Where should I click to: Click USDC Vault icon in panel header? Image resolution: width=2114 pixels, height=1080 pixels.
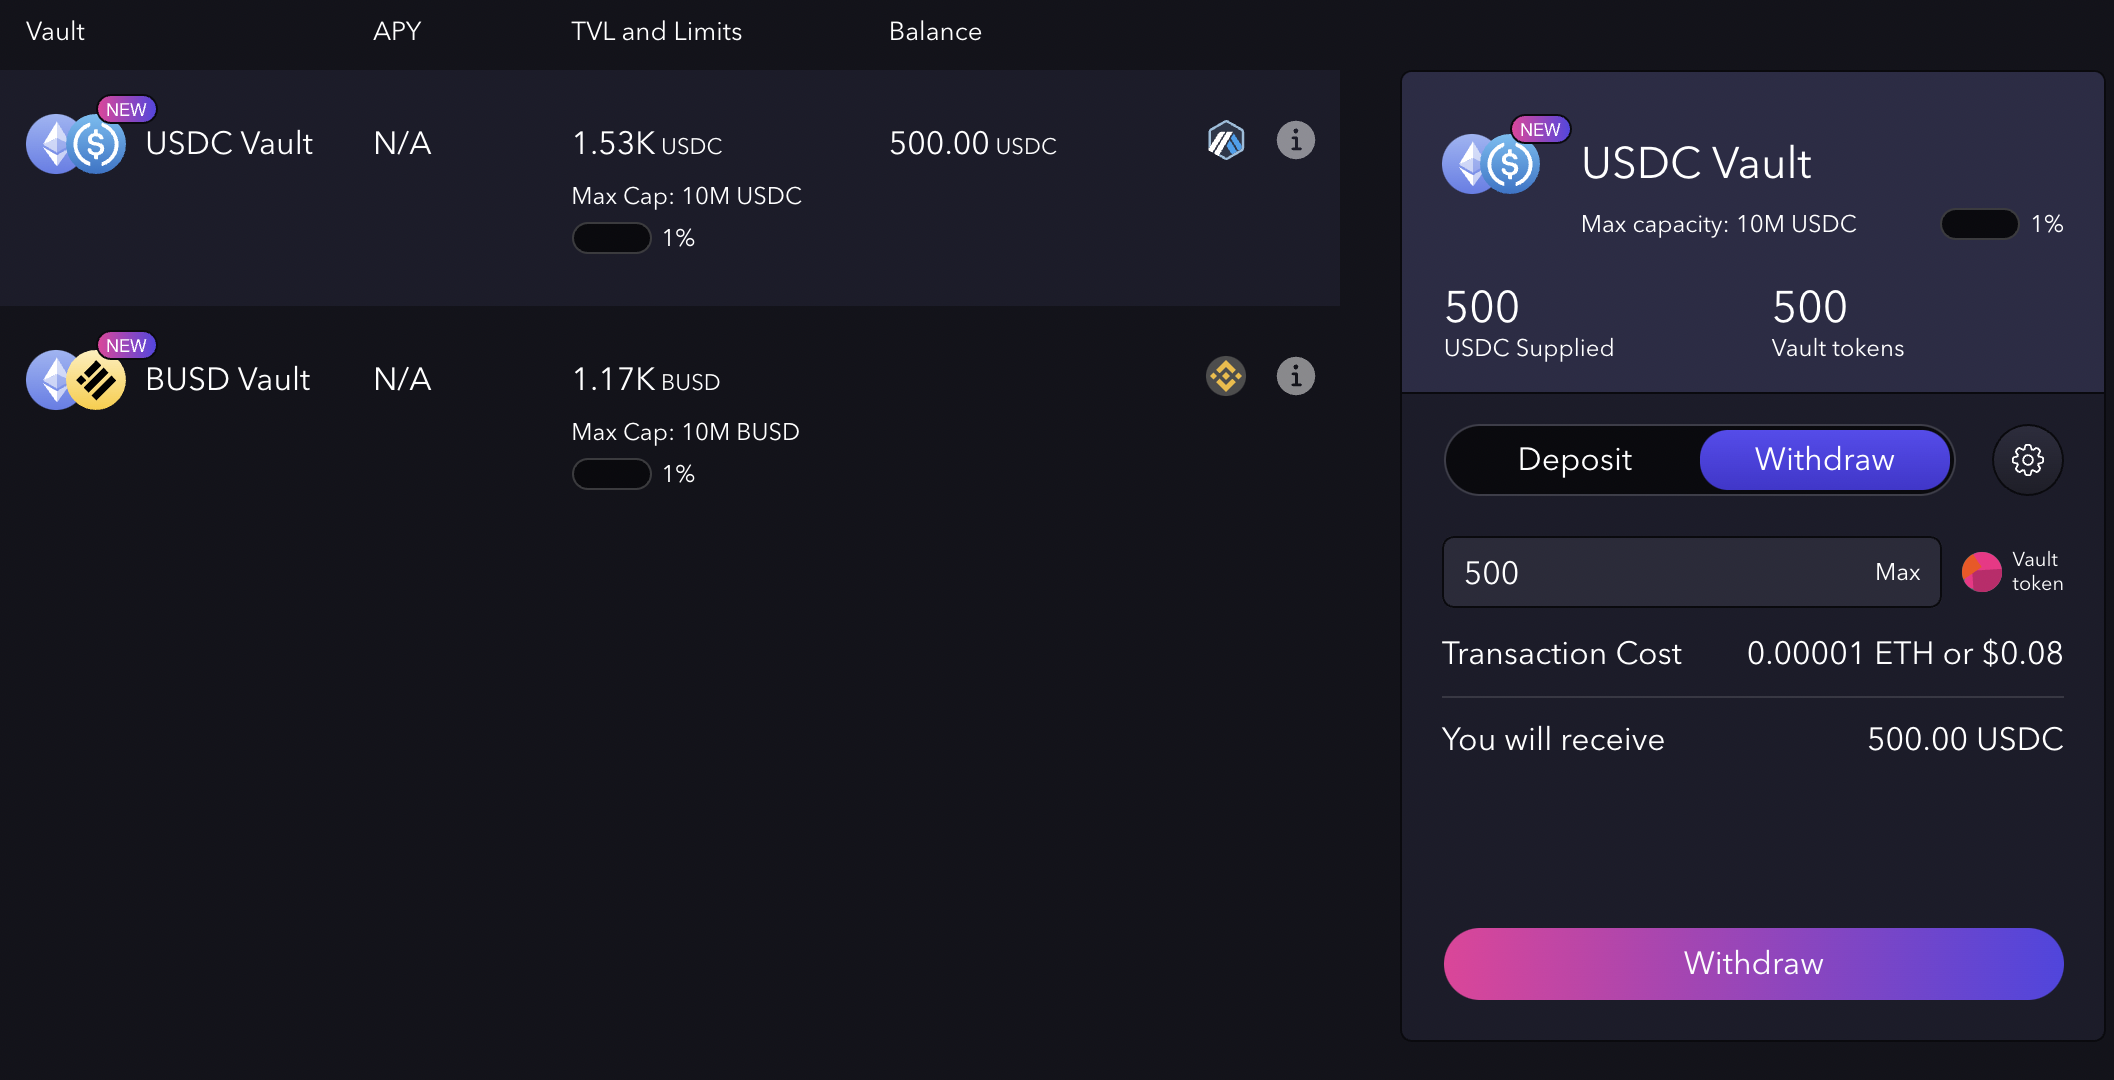[x=1490, y=163]
